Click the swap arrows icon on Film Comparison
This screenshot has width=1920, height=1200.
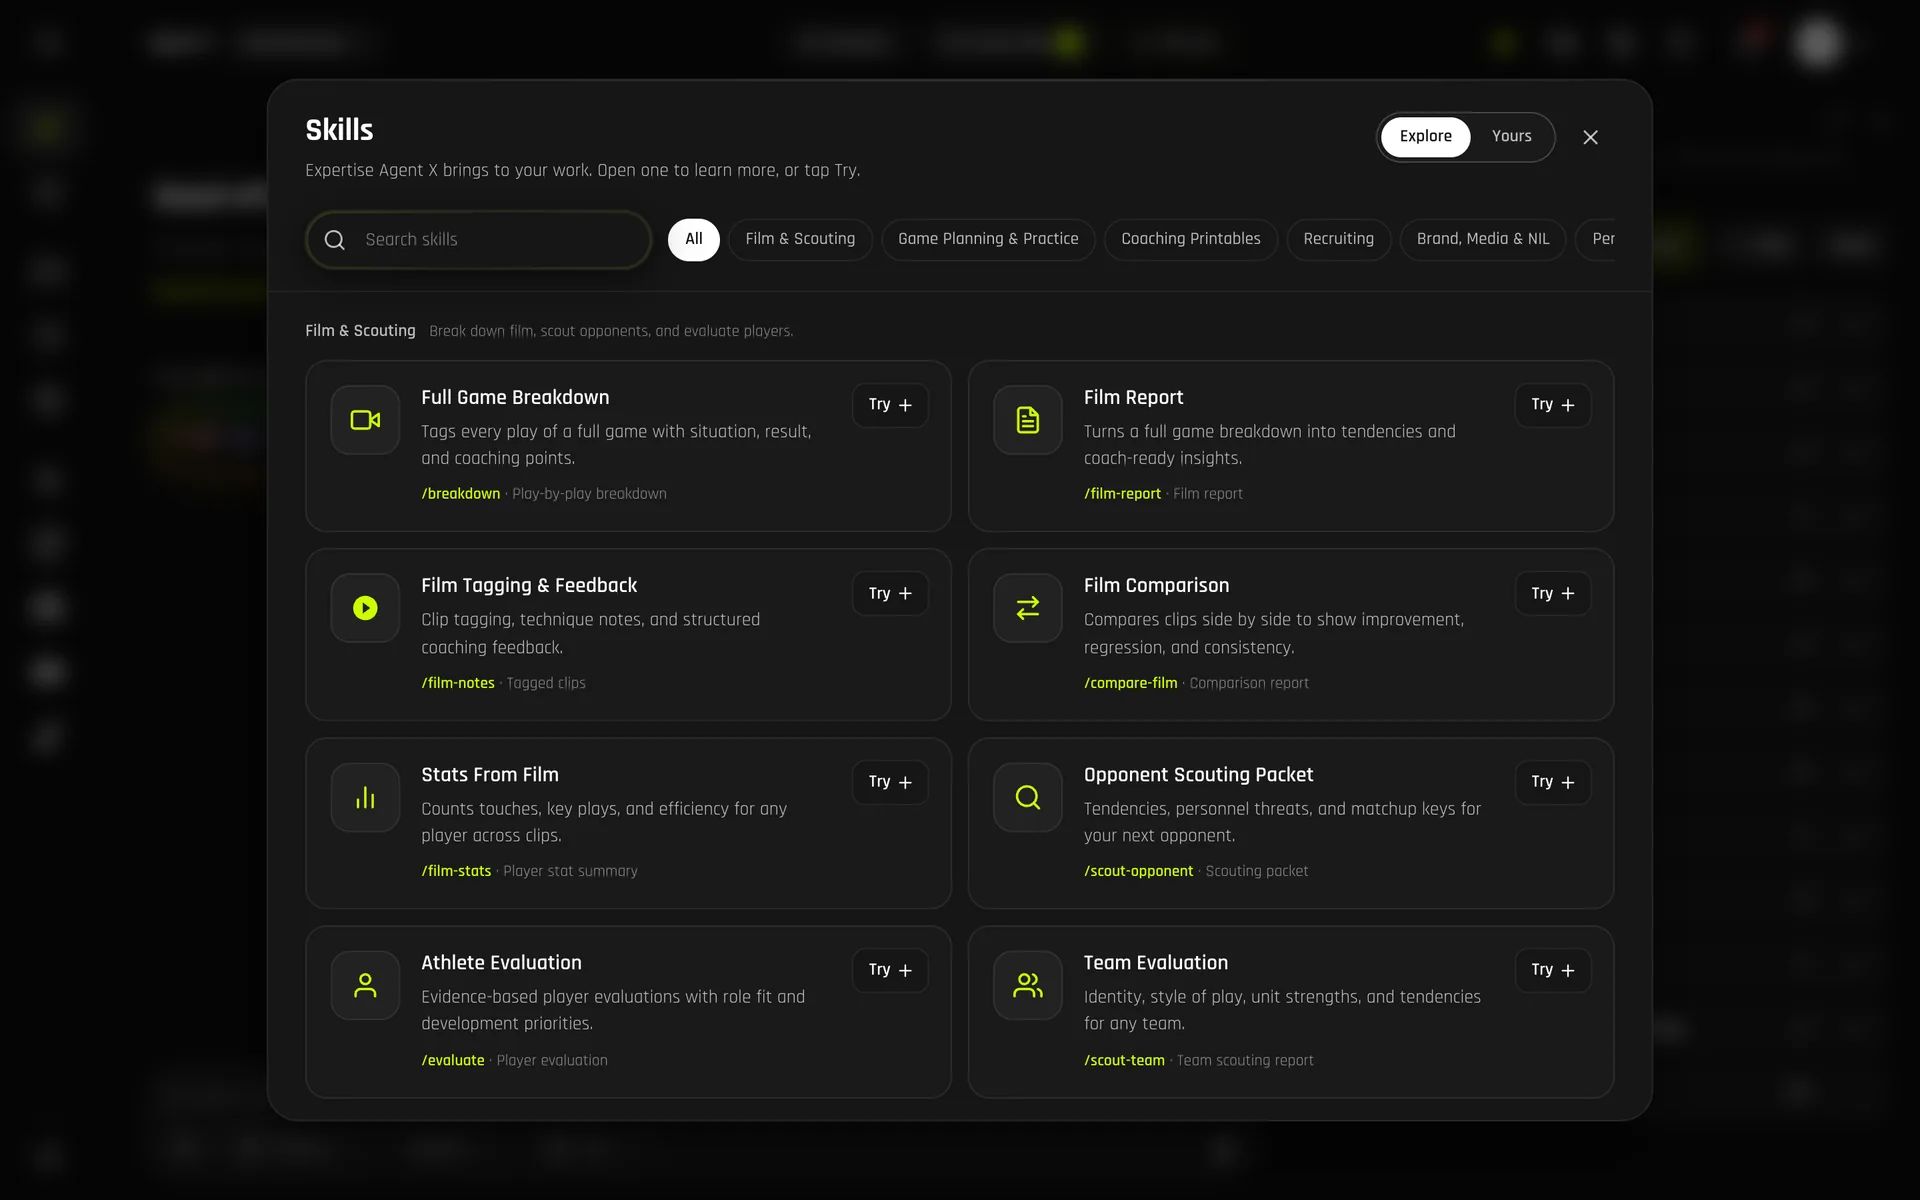point(1027,608)
